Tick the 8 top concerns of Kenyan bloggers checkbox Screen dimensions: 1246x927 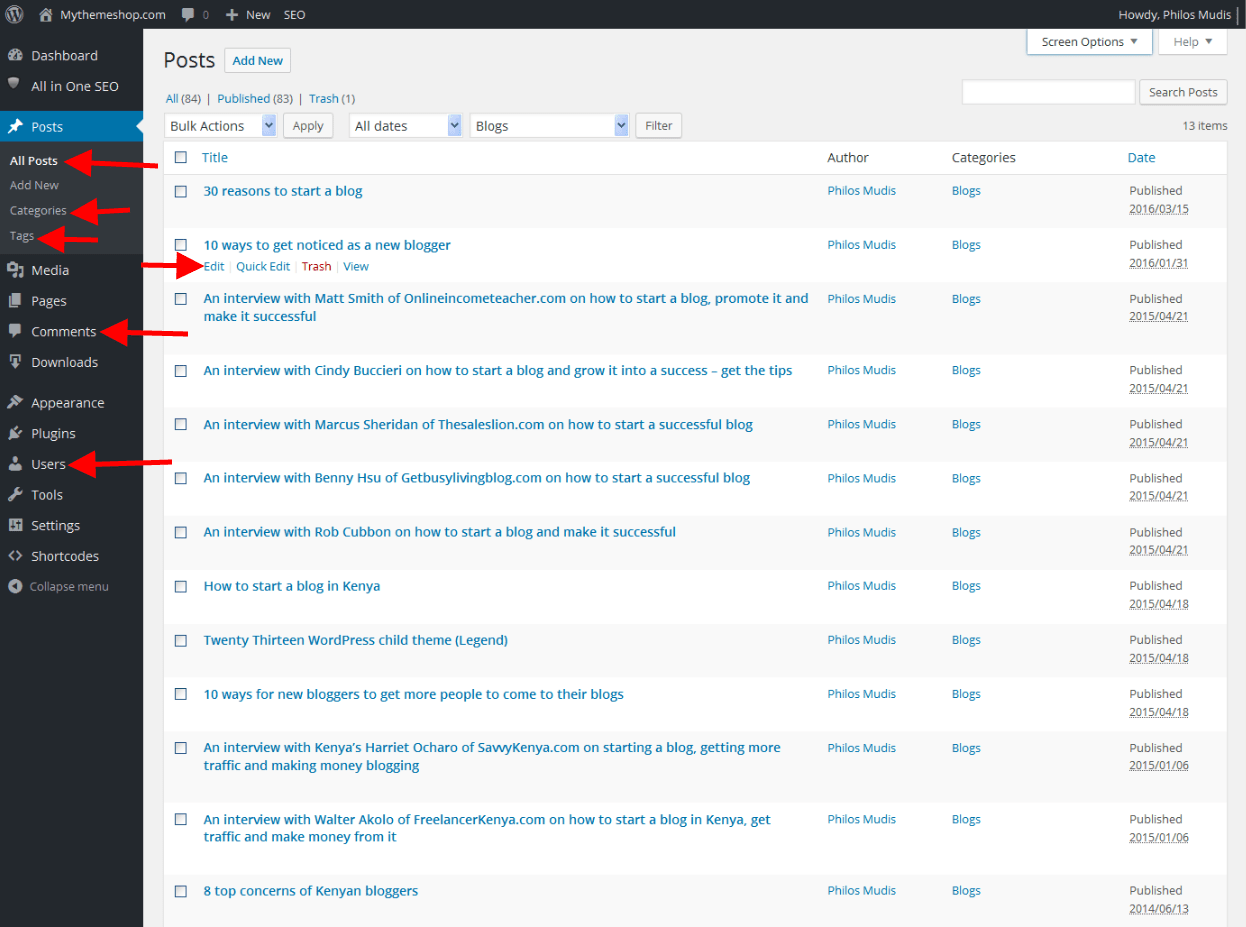181,891
